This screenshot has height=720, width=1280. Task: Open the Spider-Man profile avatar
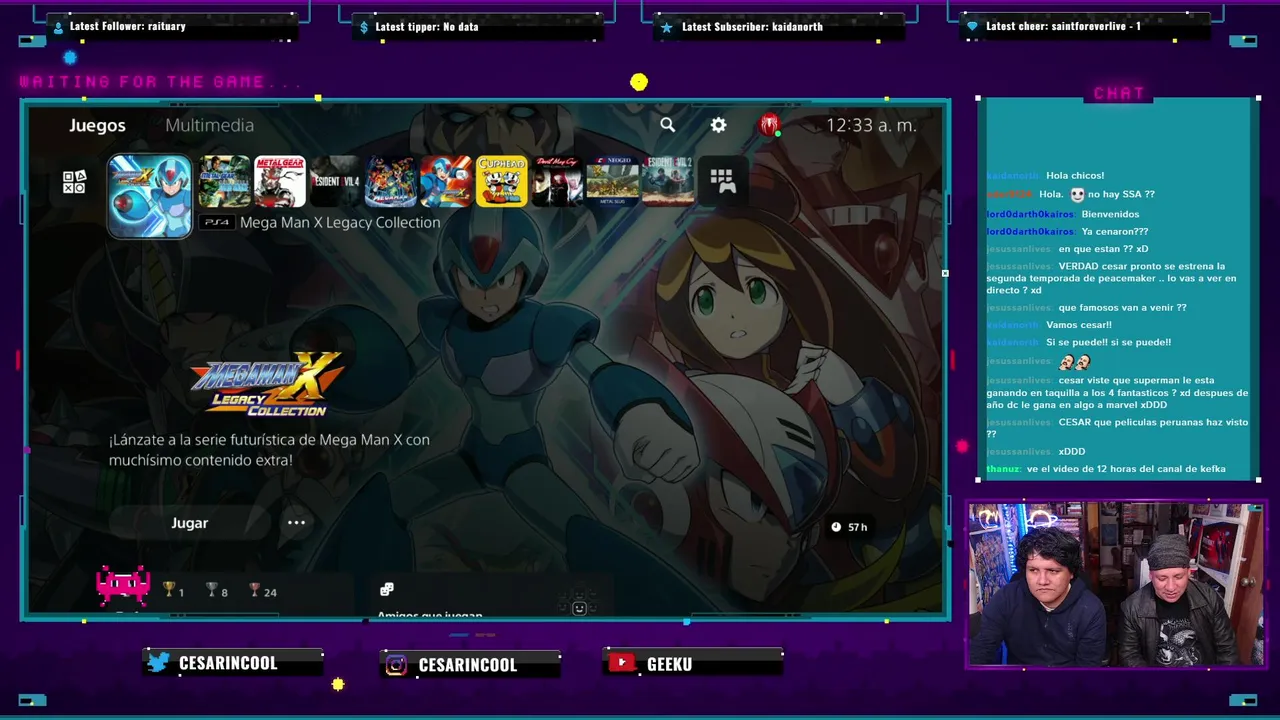coord(769,125)
